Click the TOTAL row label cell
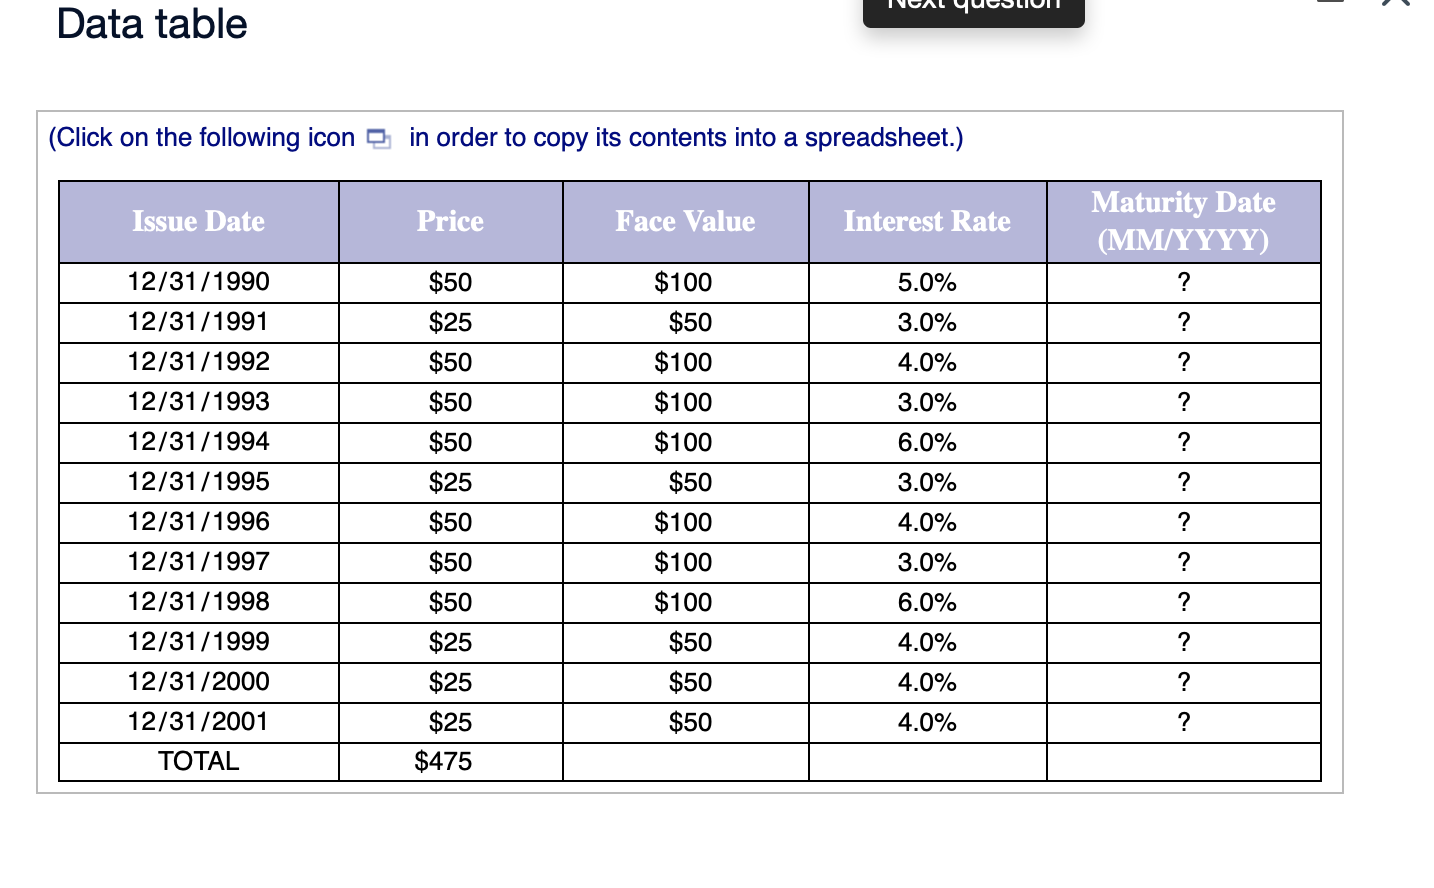1434x888 pixels. [198, 761]
